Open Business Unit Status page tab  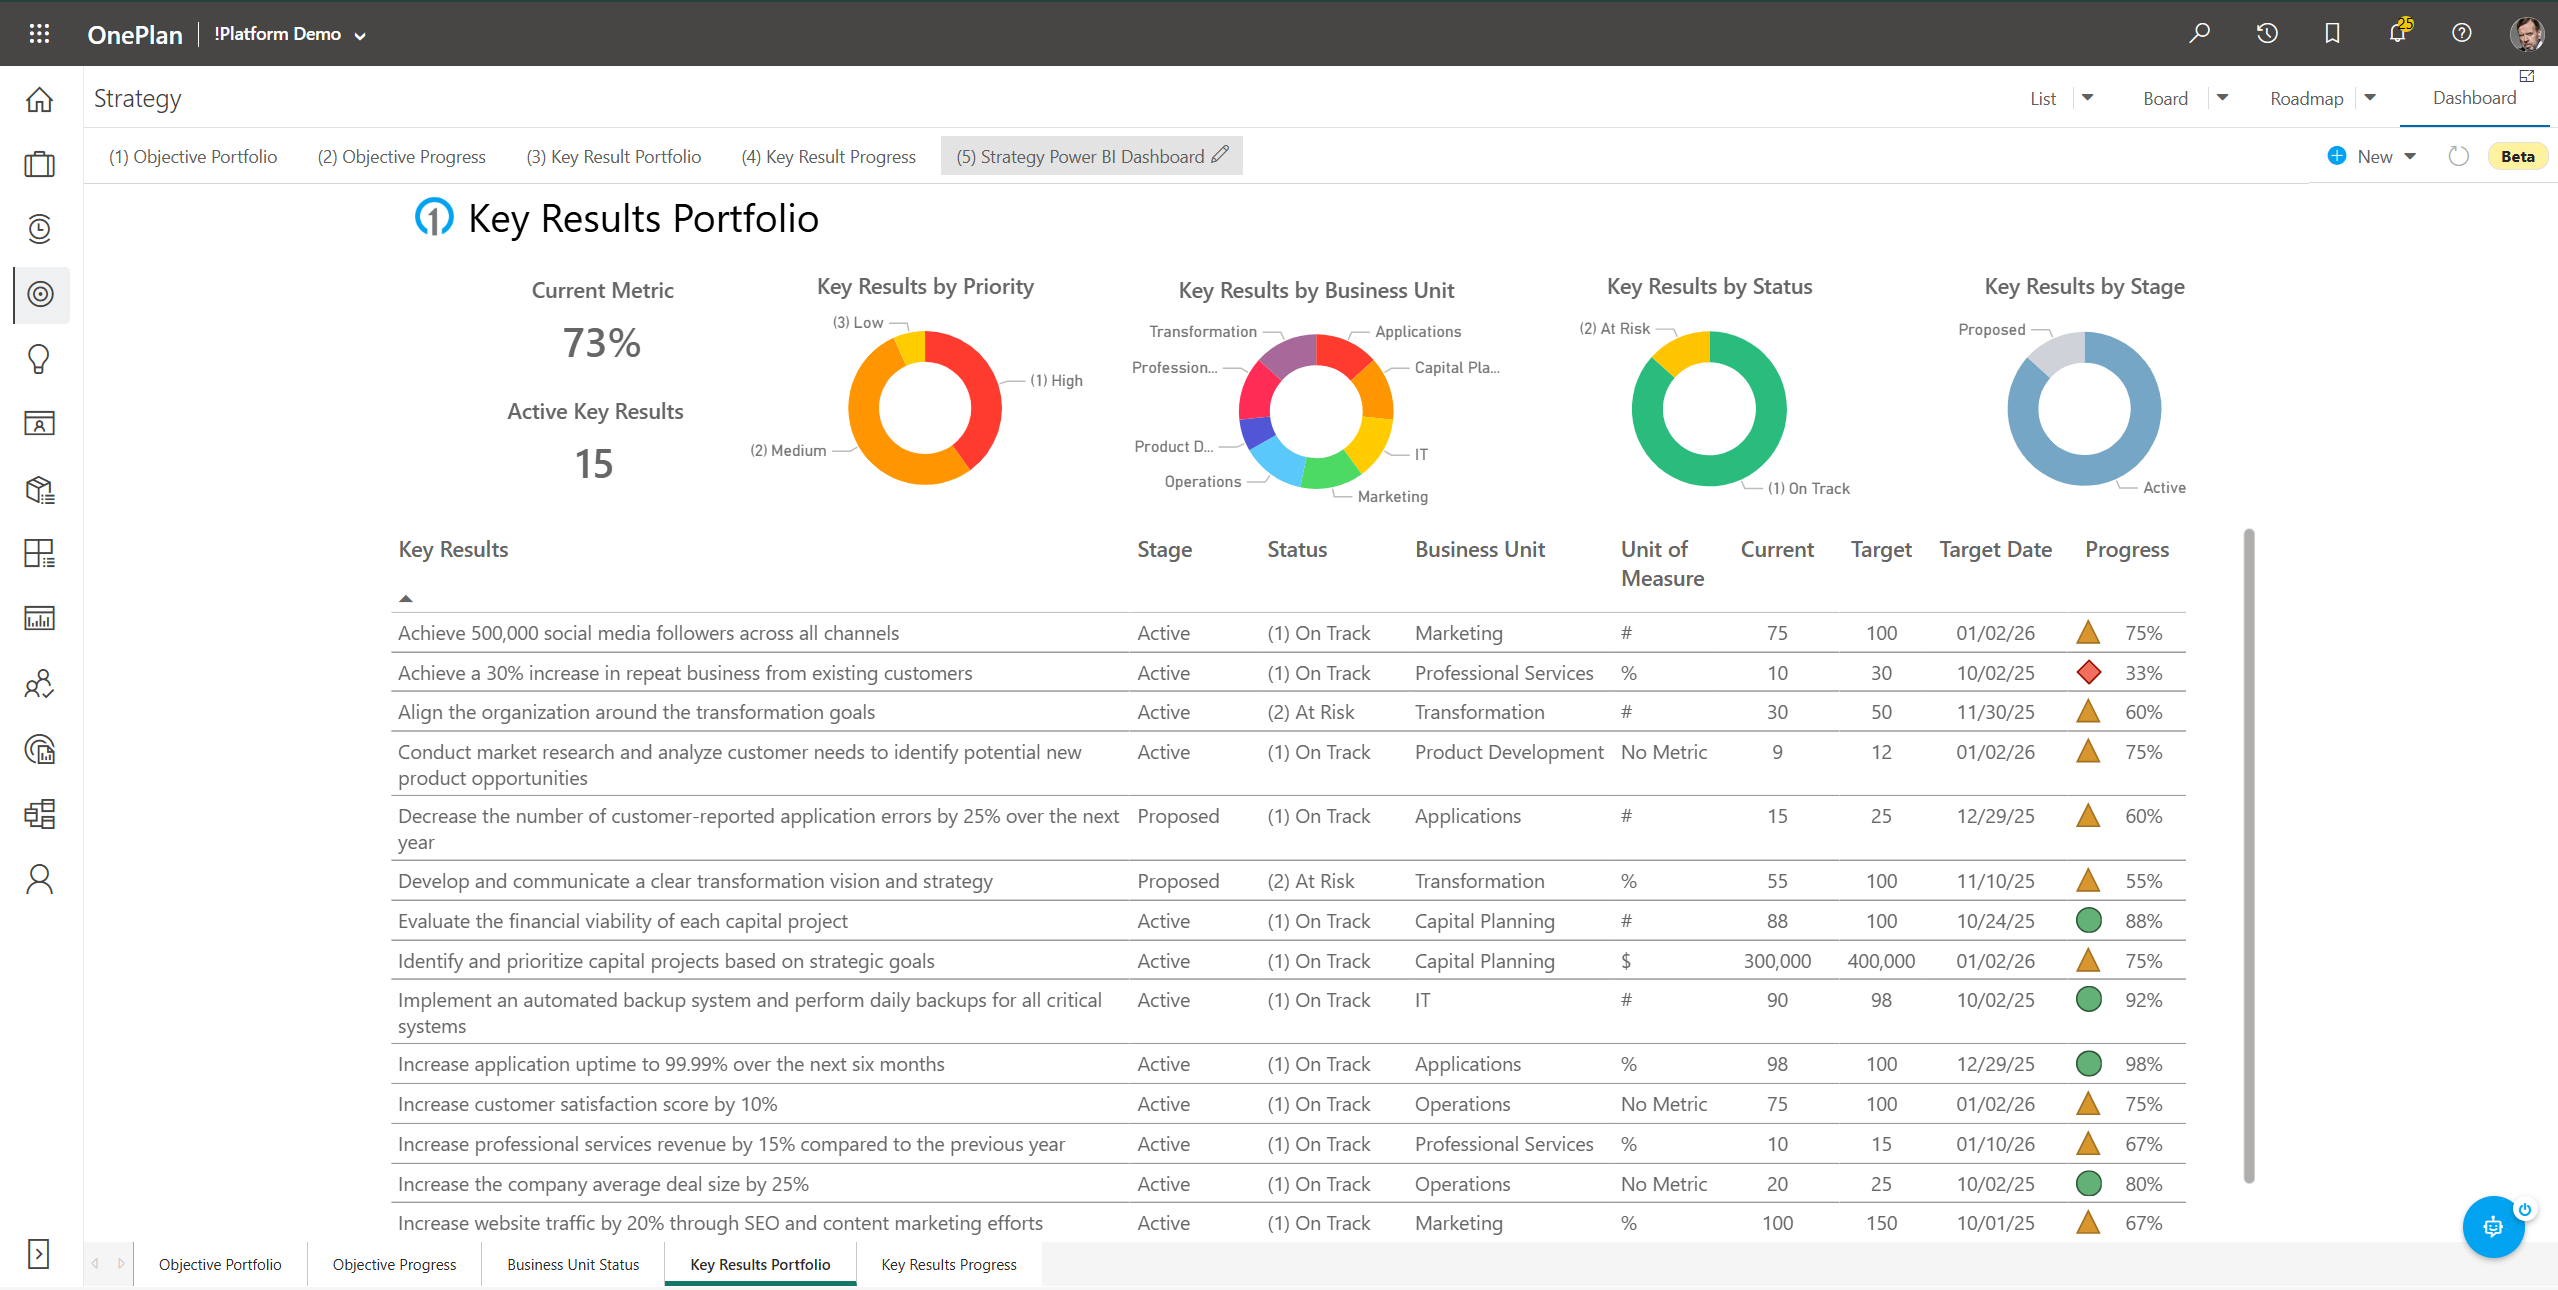coord(573,1264)
